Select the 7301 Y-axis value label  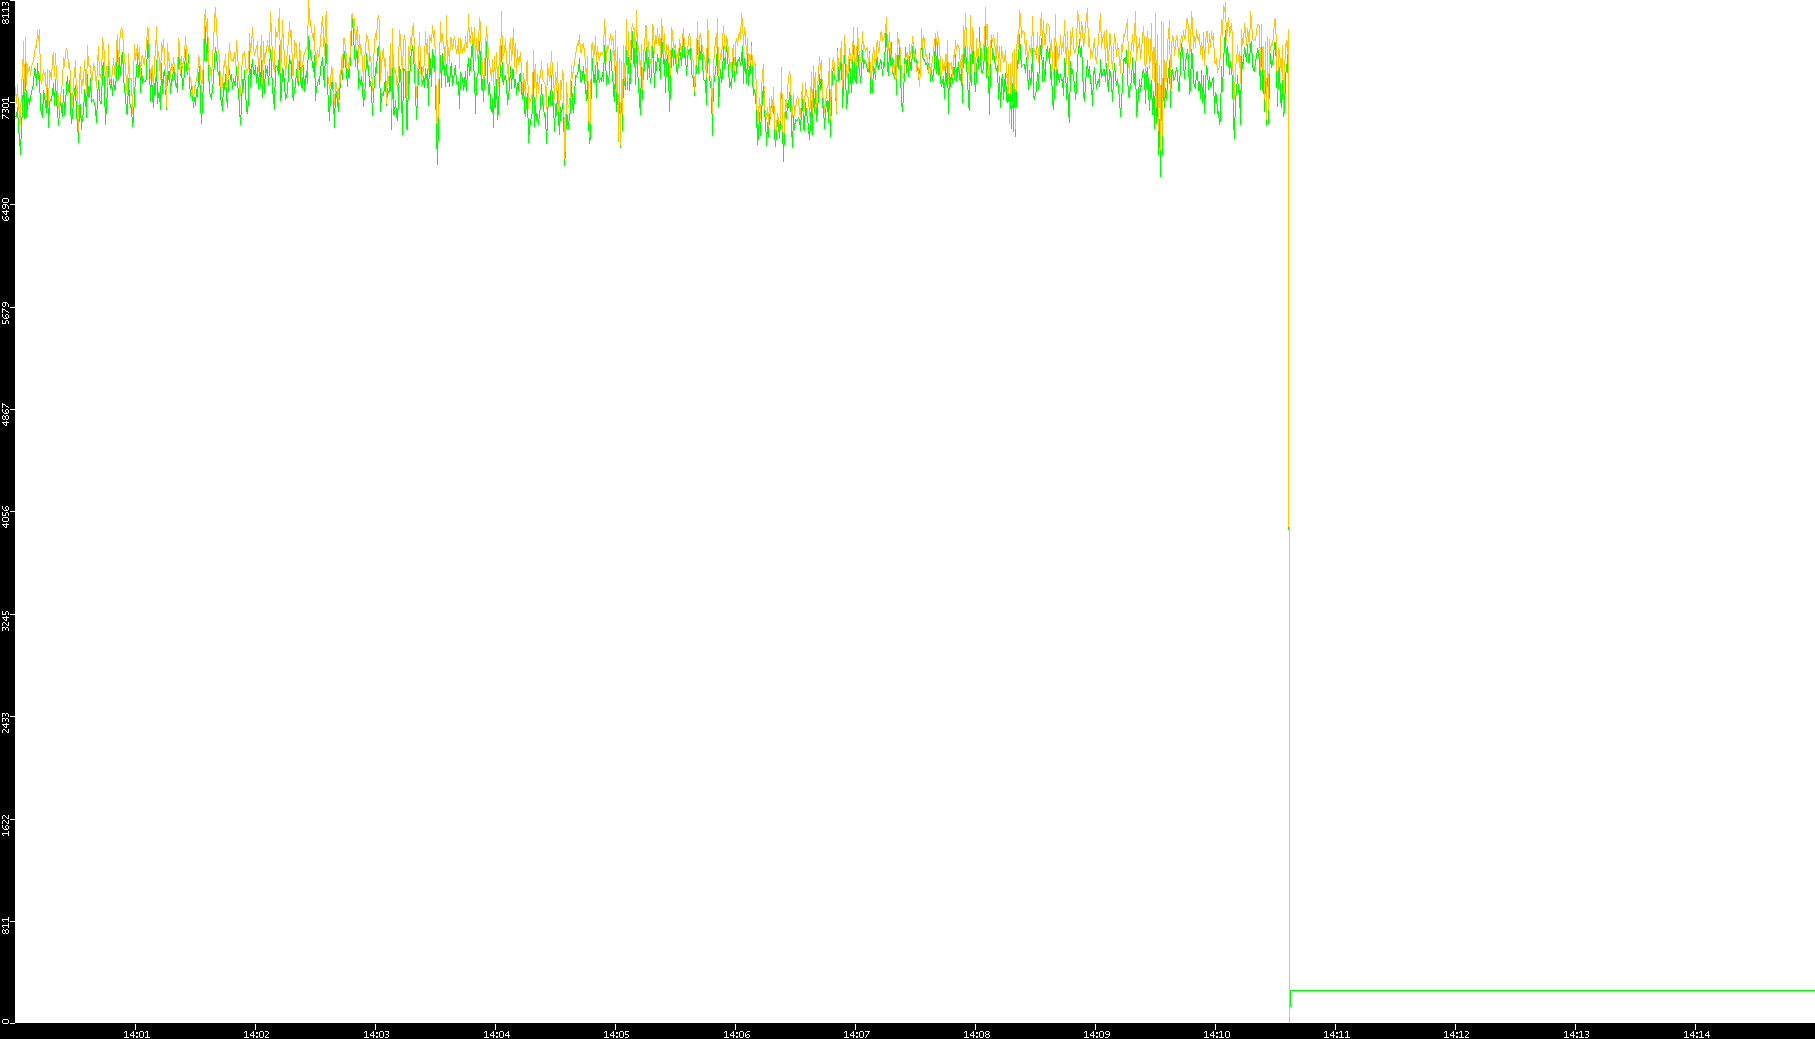point(6,107)
